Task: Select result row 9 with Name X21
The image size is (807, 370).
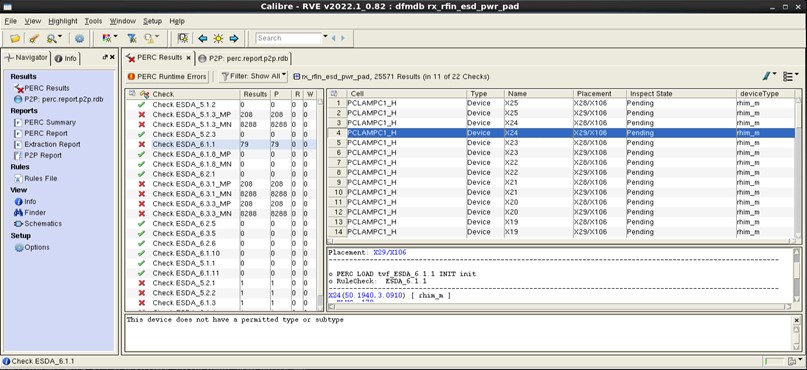Action: click(561, 183)
